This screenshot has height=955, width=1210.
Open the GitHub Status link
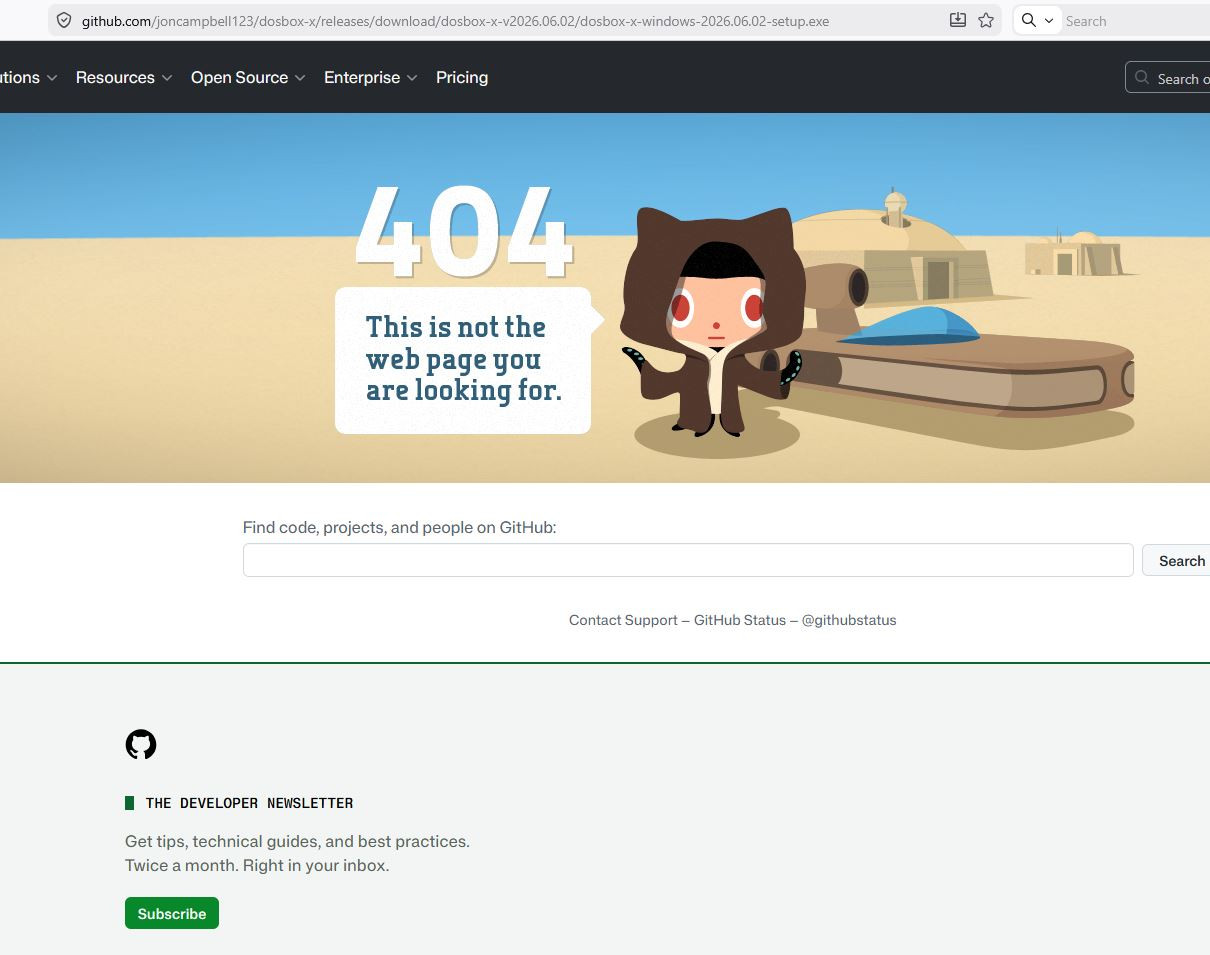[740, 620]
